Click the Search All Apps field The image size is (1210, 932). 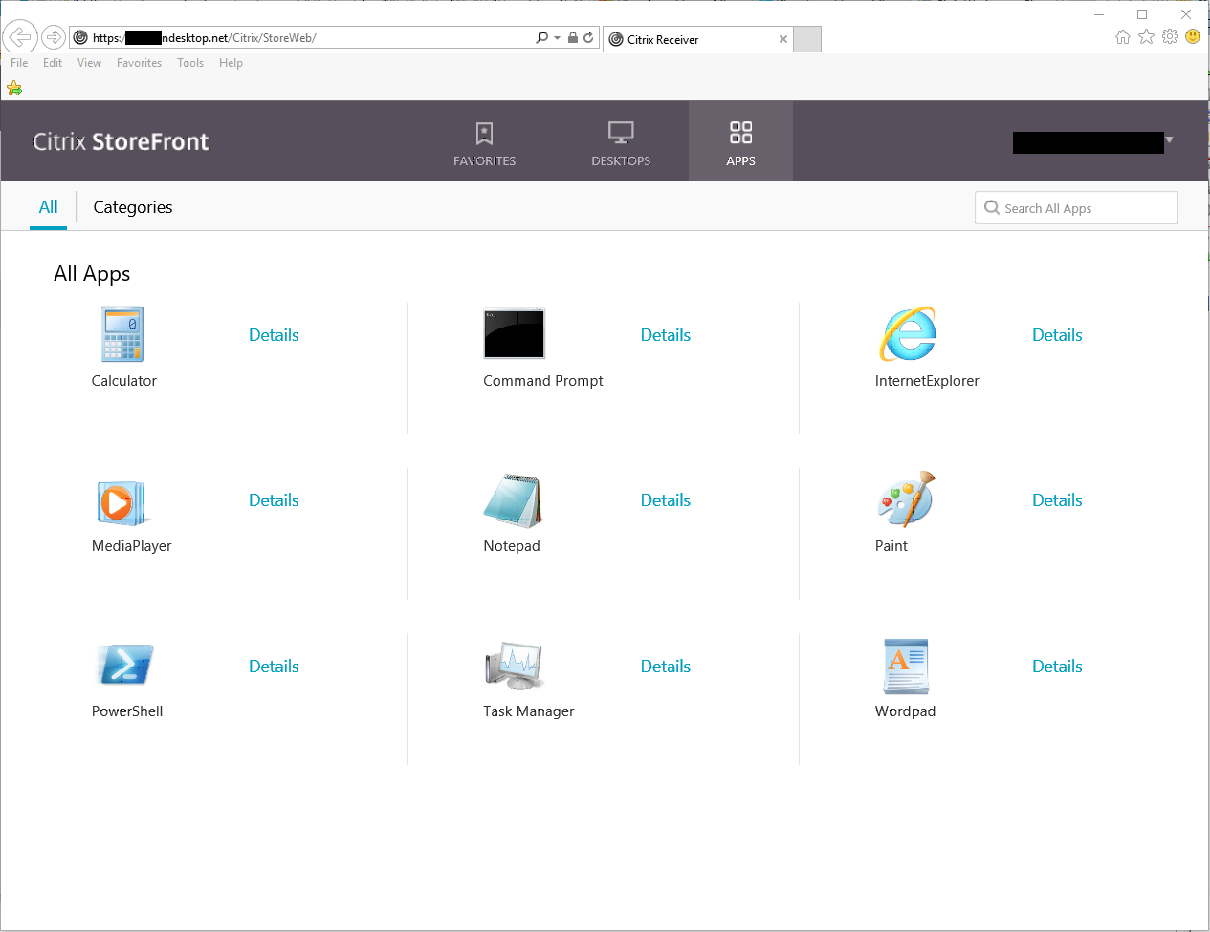(x=1076, y=208)
